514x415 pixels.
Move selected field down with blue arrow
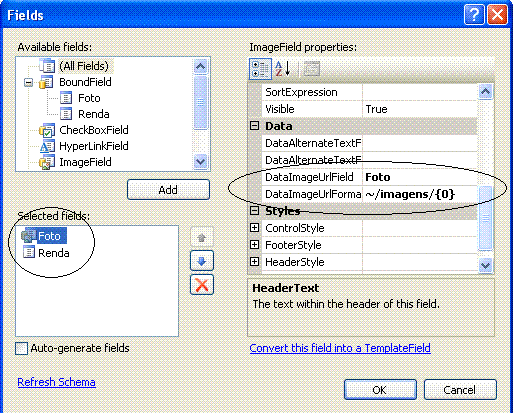pyautogui.click(x=202, y=261)
